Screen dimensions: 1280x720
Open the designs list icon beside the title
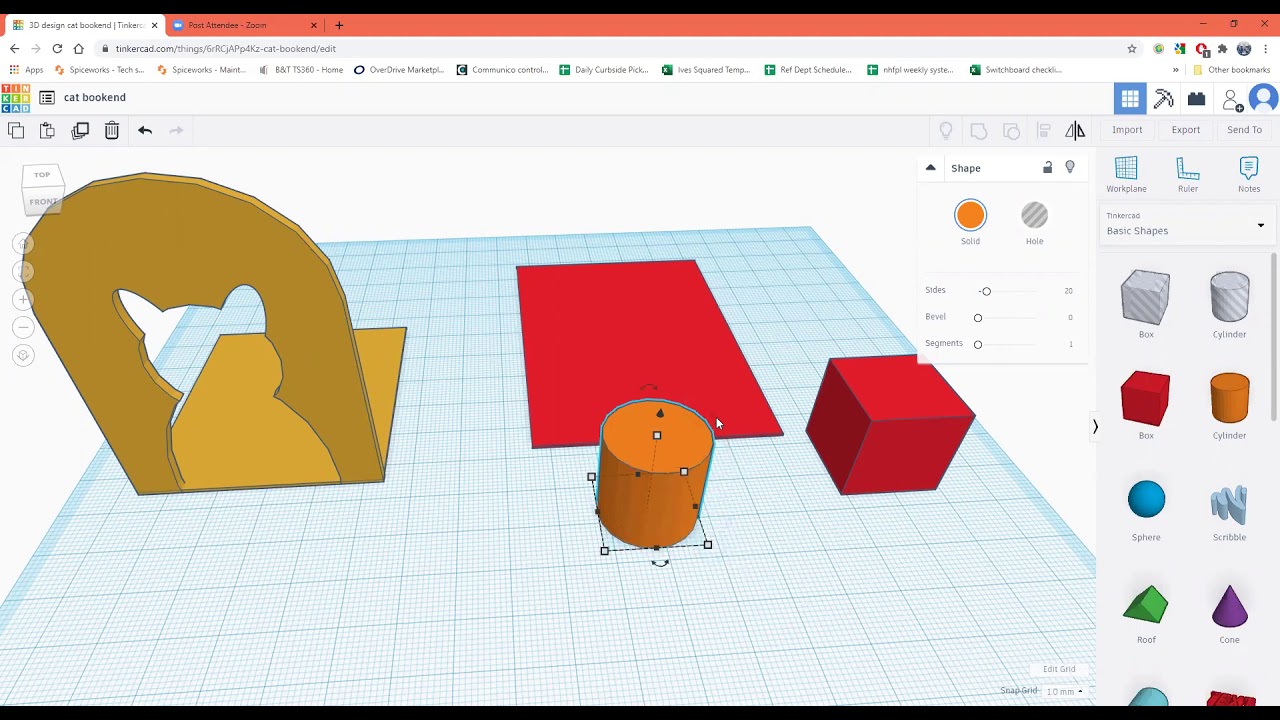47,97
